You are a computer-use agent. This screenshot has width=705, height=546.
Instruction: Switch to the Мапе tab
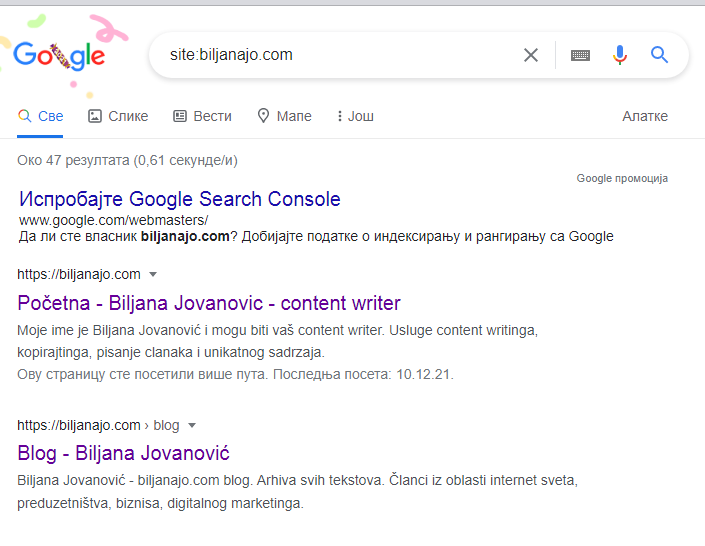coord(284,116)
